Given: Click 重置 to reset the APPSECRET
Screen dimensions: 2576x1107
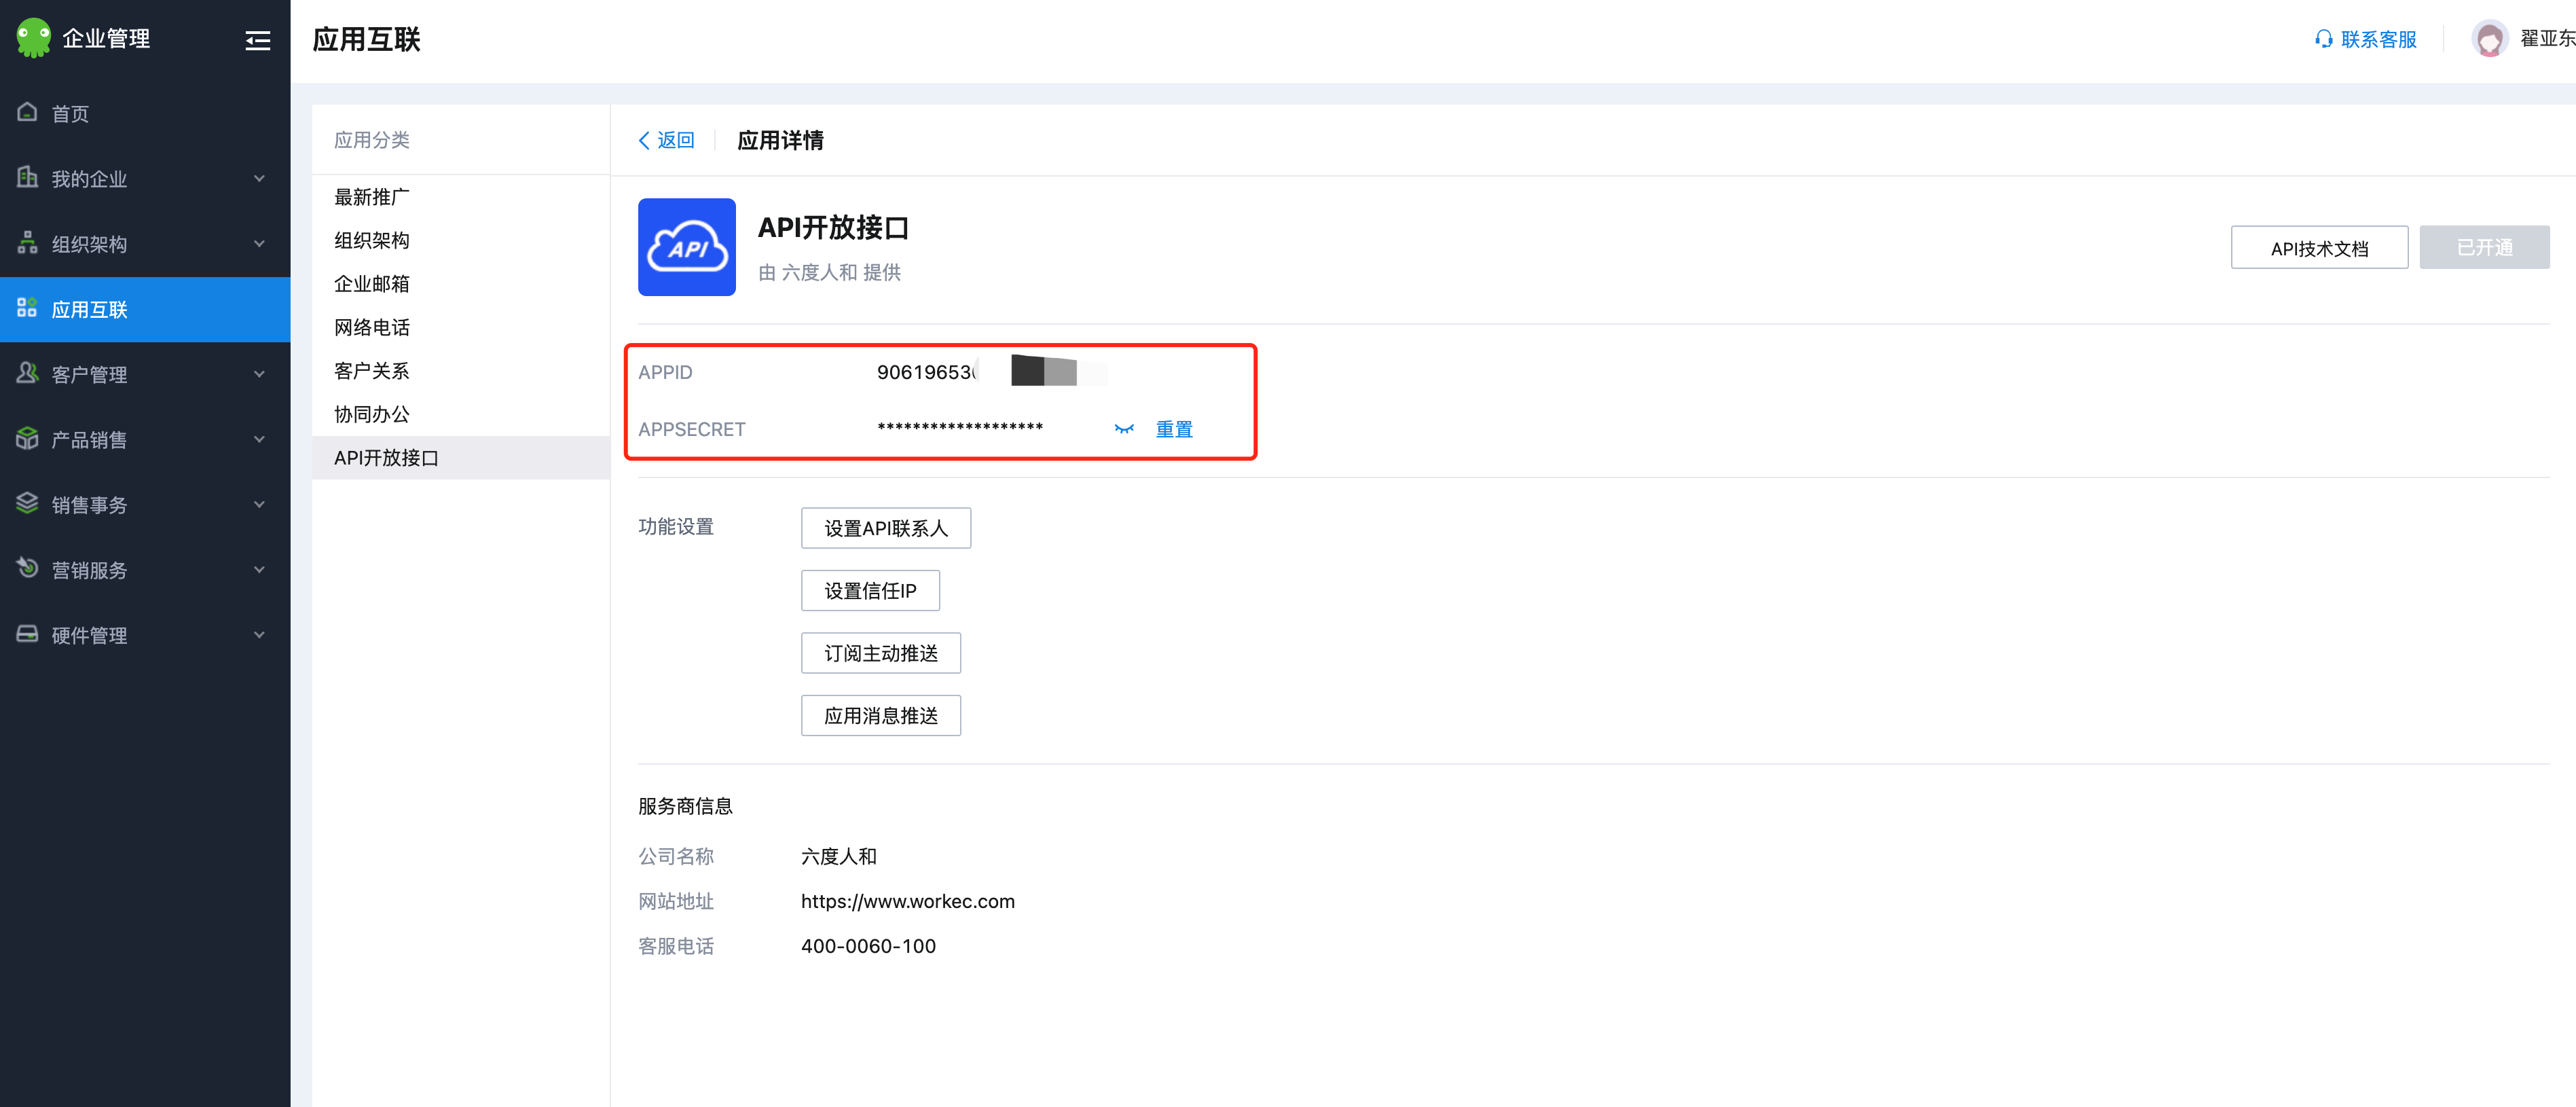Looking at the screenshot, I should click(1174, 429).
